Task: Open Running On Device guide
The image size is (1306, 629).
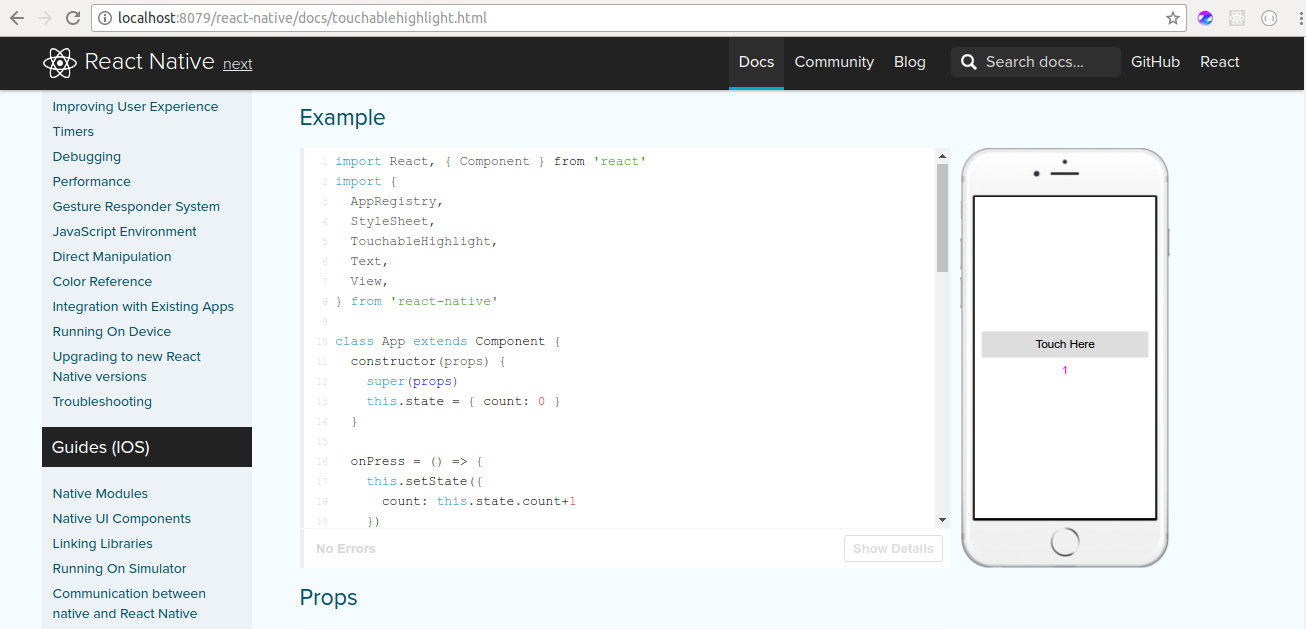Action: 112,332
